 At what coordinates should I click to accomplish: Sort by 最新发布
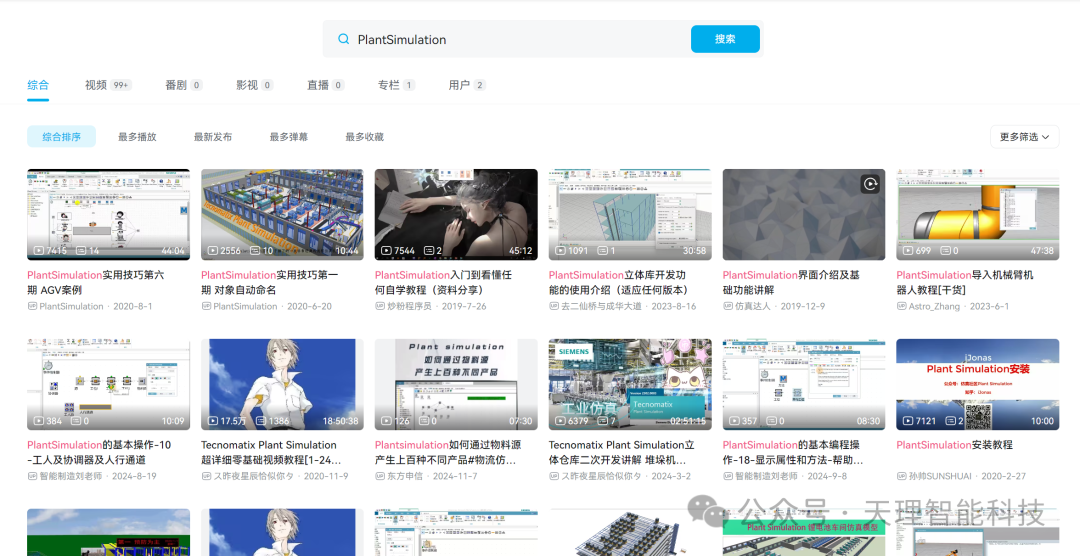(x=213, y=136)
